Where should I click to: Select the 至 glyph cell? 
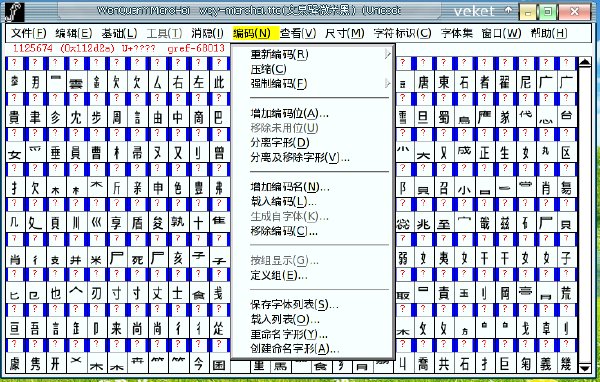pos(444,223)
